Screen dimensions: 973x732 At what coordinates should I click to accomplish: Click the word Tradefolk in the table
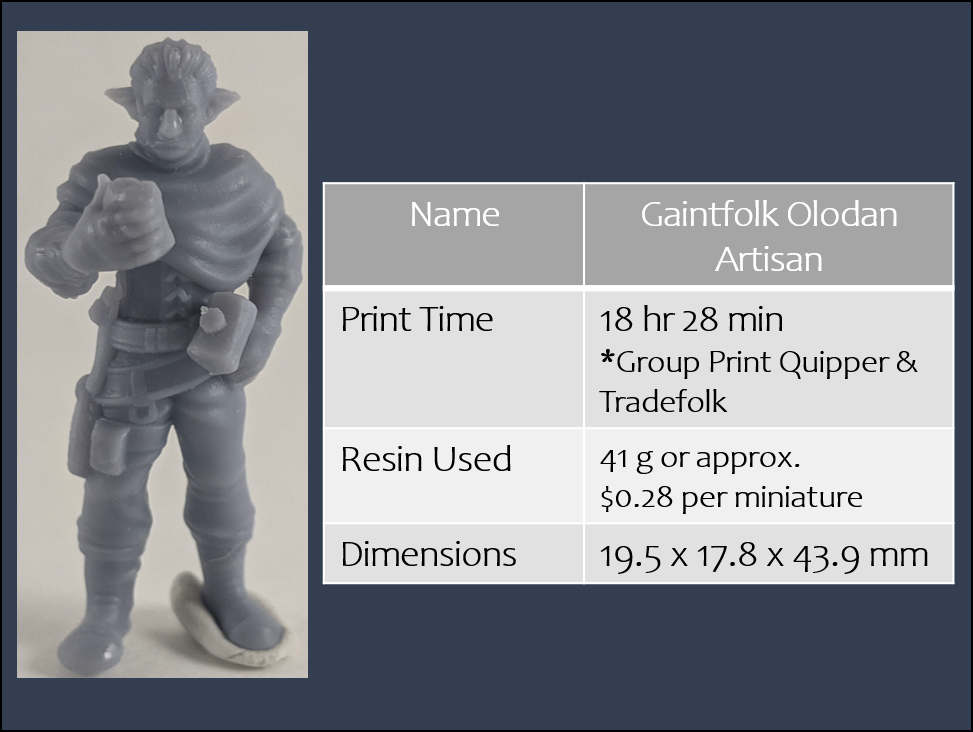[x=663, y=401]
